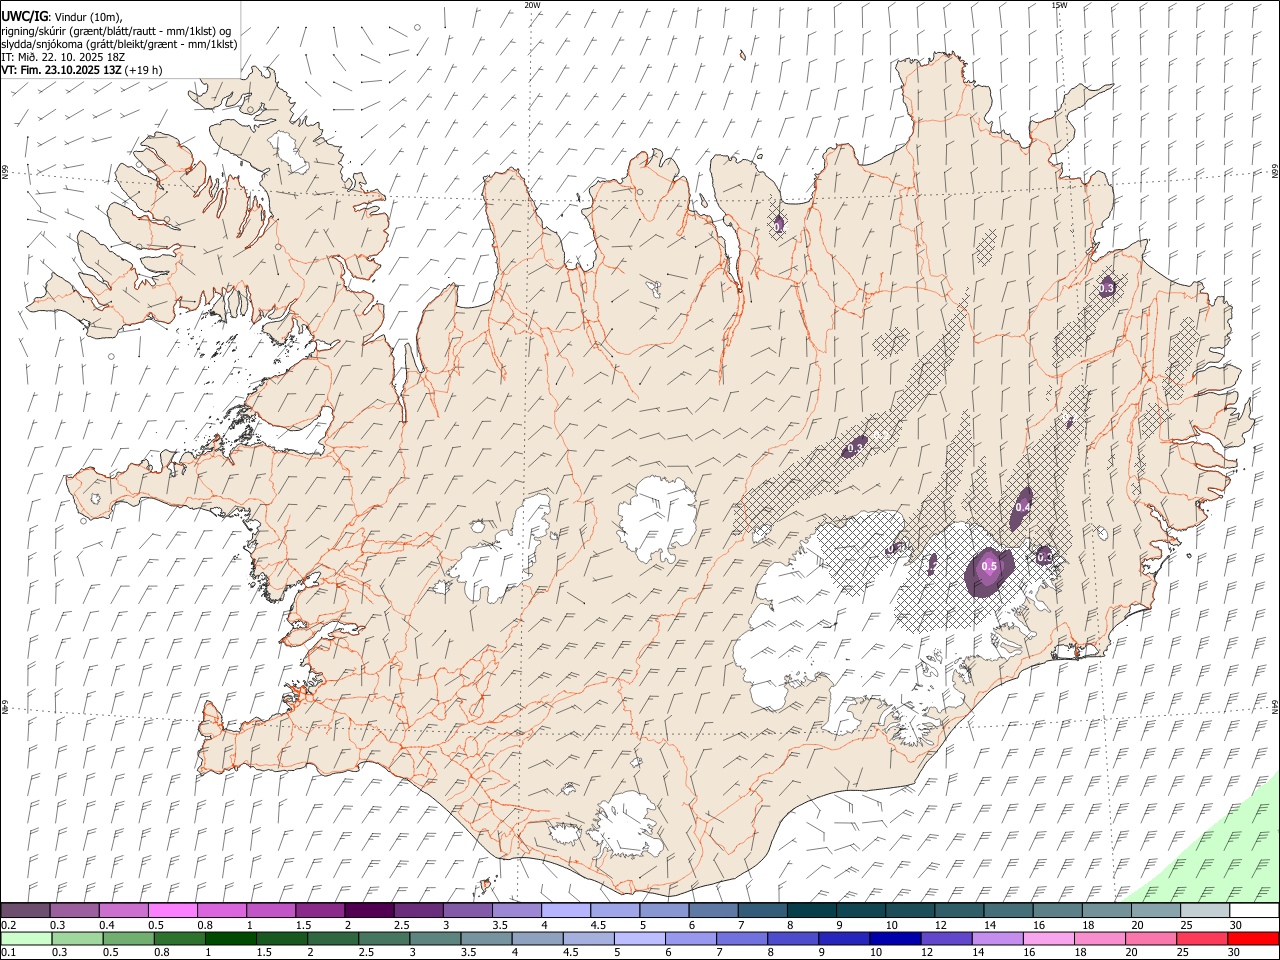This screenshot has width=1280, height=960.
Task: Click the 30 value under the red swatch
Action: (1235, 952)
